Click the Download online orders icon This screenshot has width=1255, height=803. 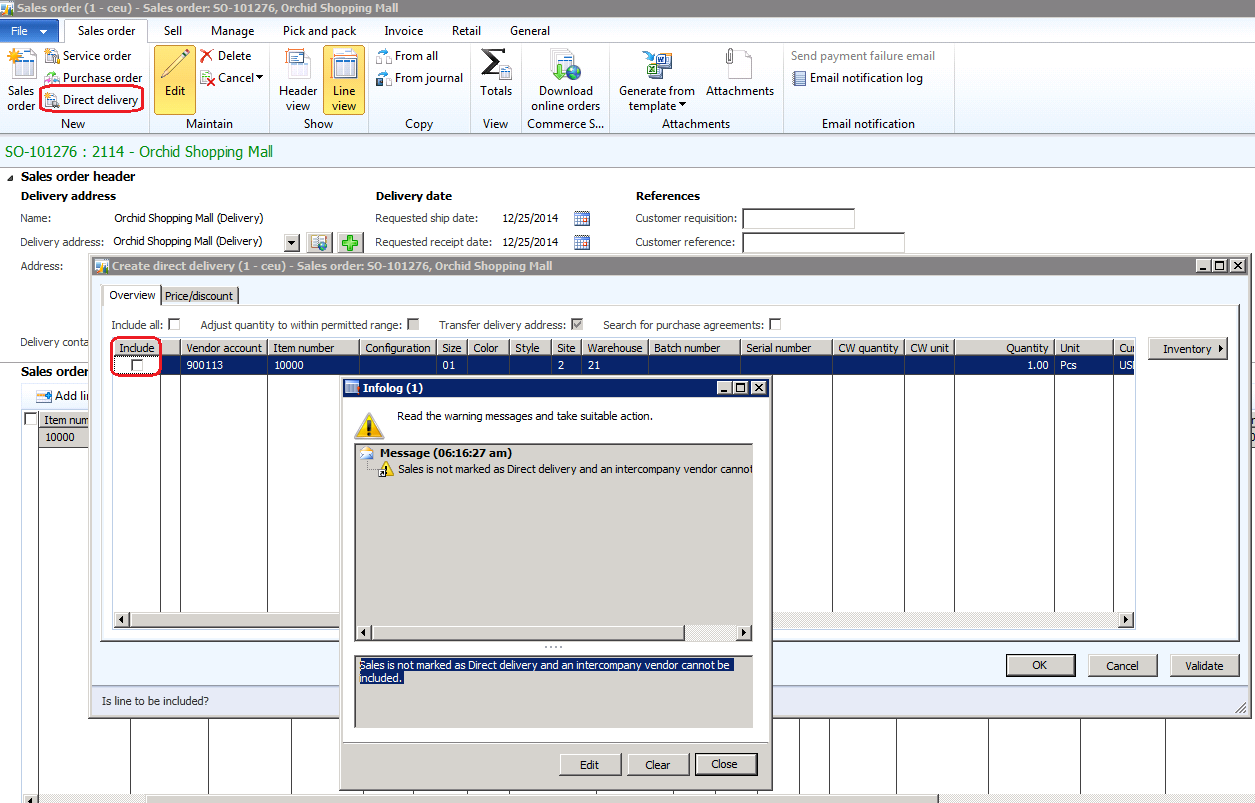[565, 65]
